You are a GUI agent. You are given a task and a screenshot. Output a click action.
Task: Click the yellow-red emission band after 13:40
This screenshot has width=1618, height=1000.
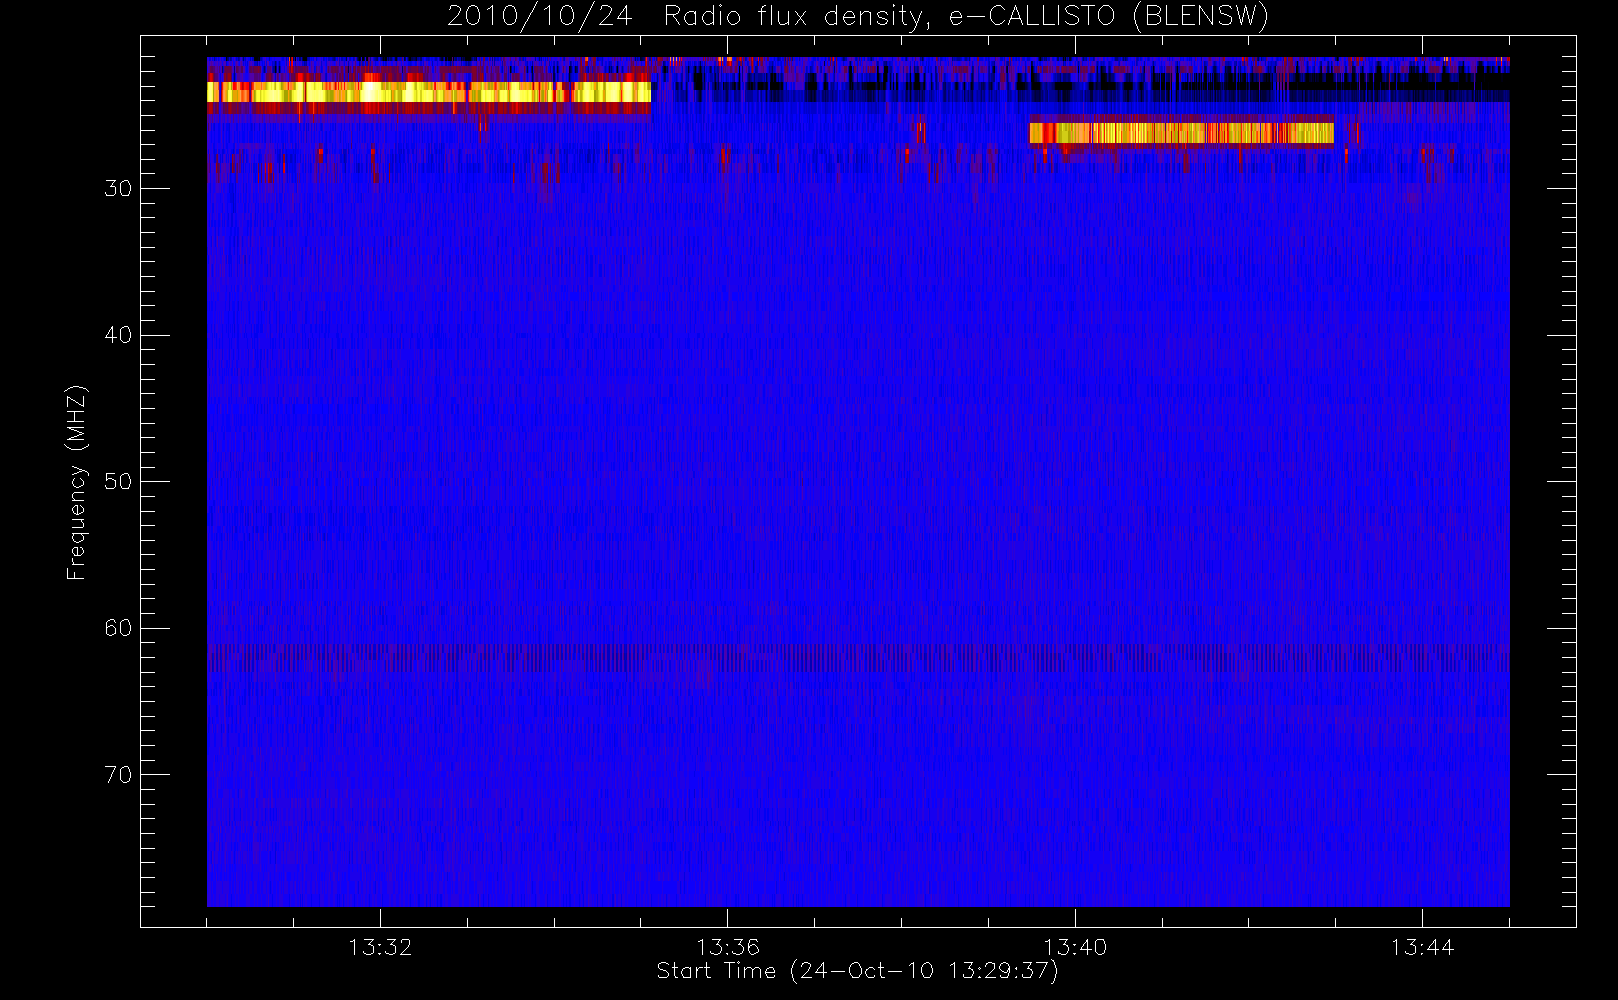[x=1181, y=133]
